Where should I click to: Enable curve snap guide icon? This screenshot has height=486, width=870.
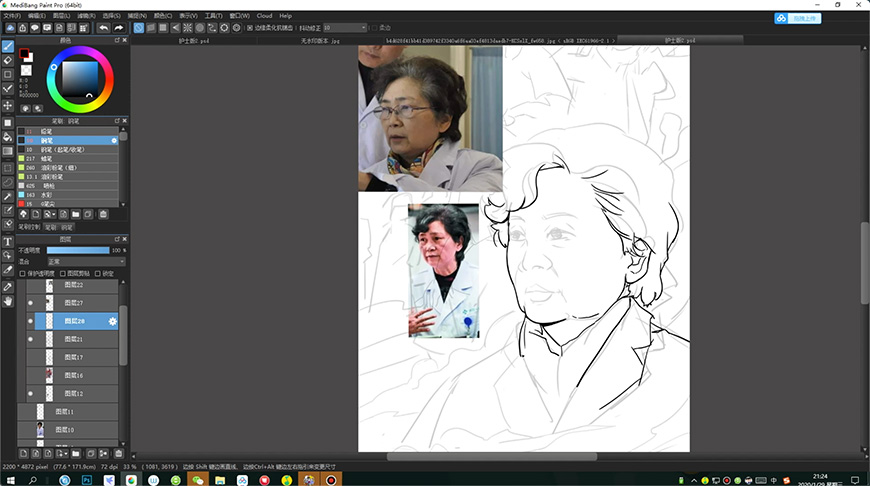[x=212, y=28]
